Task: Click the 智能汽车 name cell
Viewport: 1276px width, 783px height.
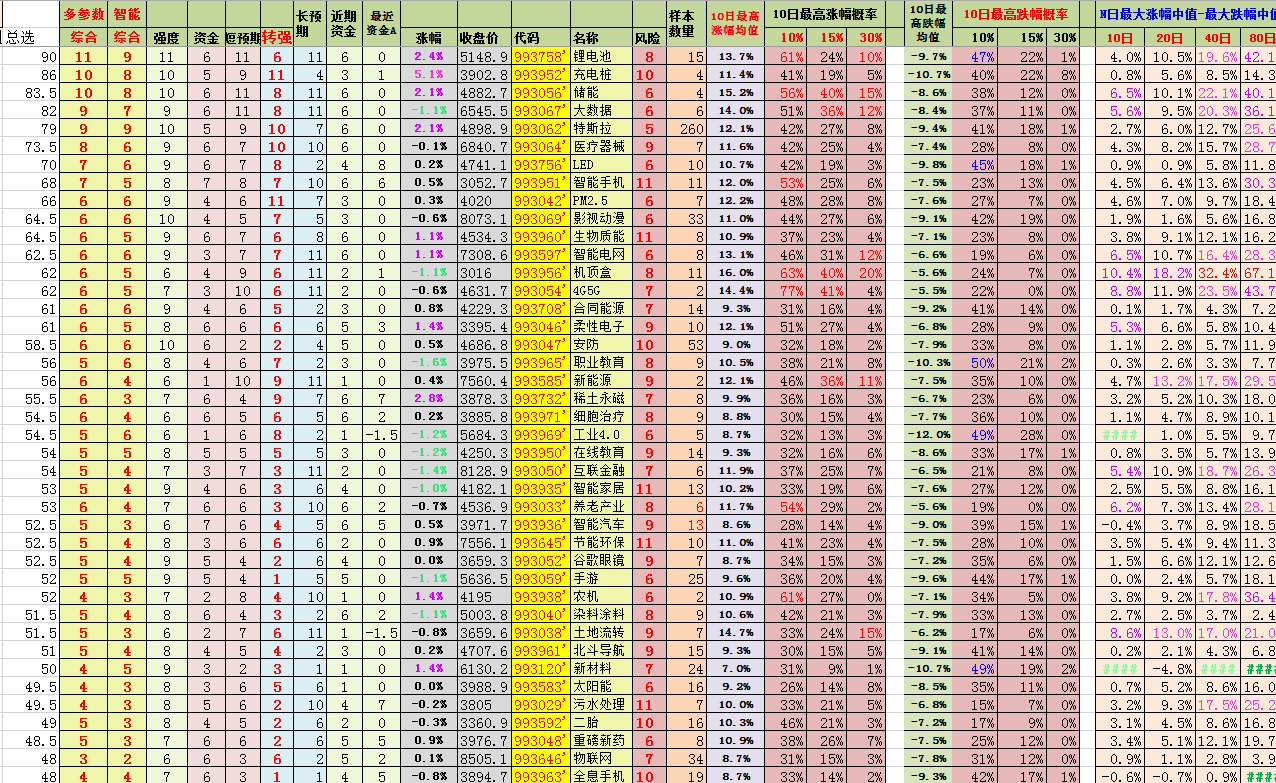Action: (x=602, y=525)
